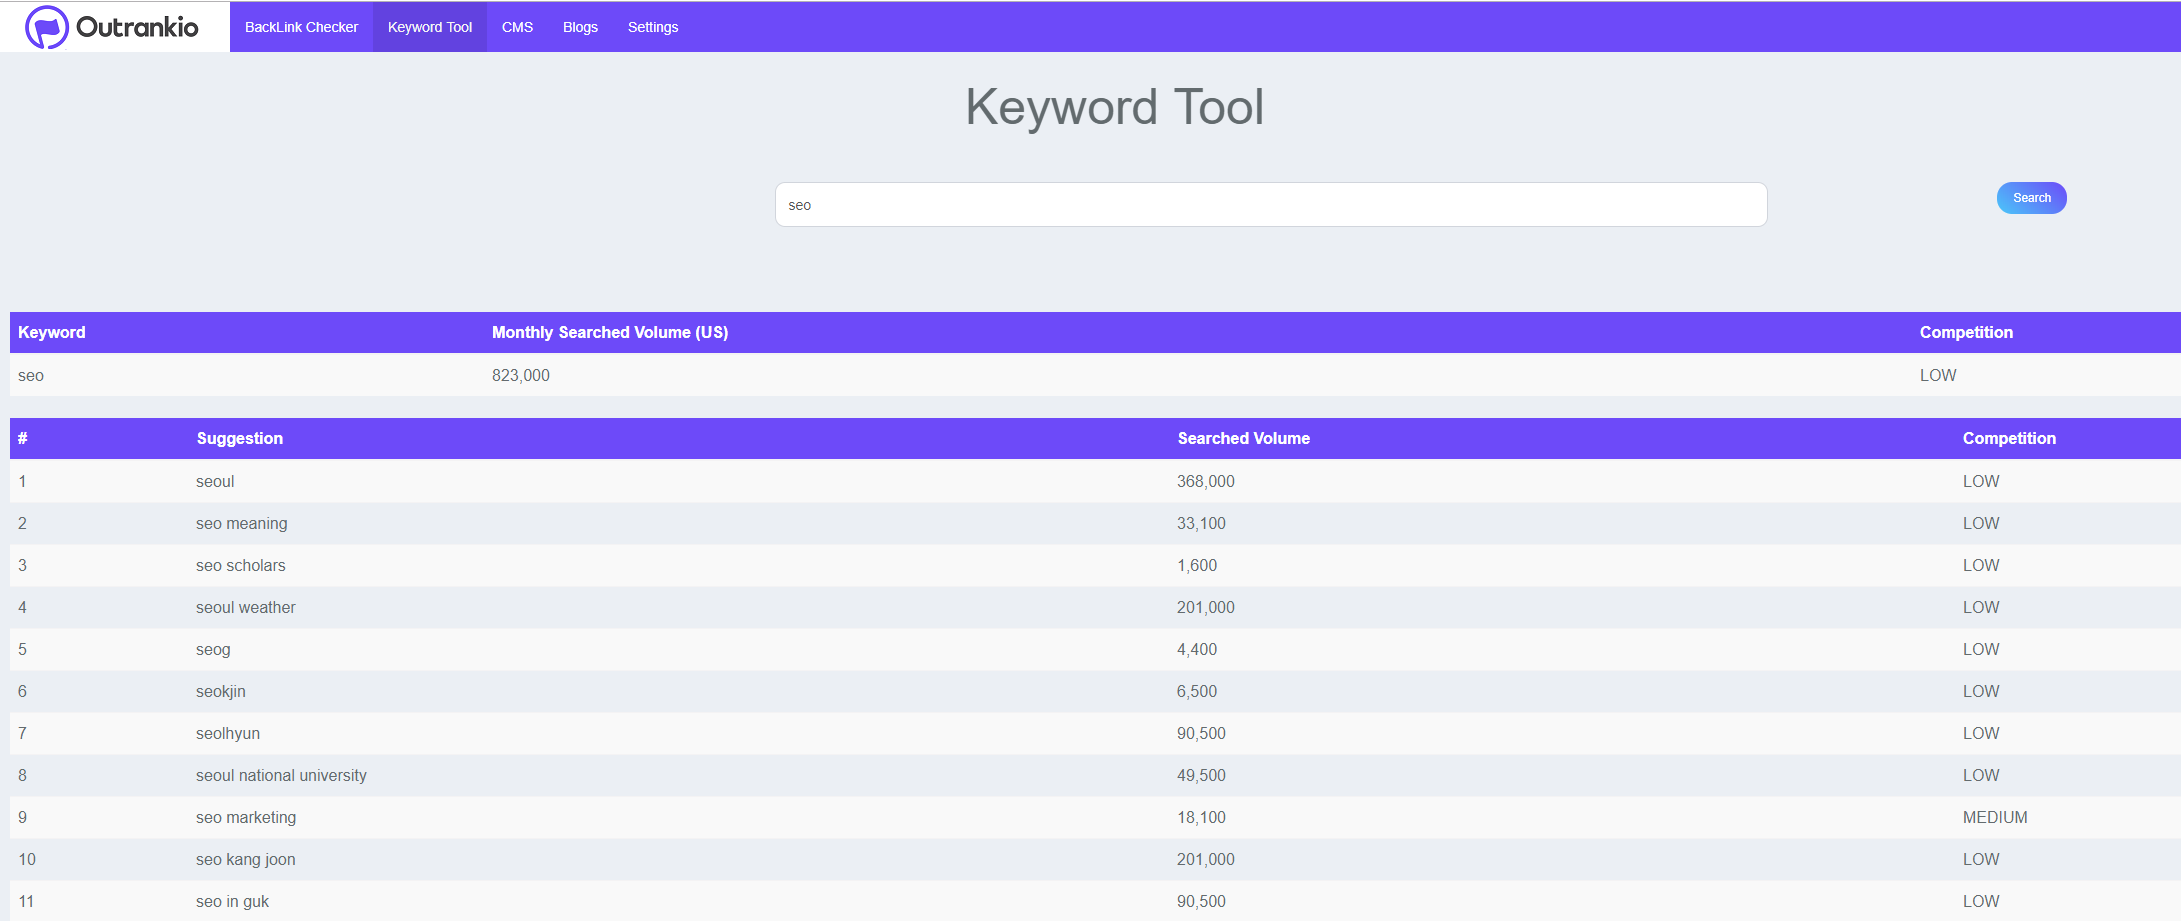2181x921 pixels.
Task: Go to the Blogs section
Action: 580,27
